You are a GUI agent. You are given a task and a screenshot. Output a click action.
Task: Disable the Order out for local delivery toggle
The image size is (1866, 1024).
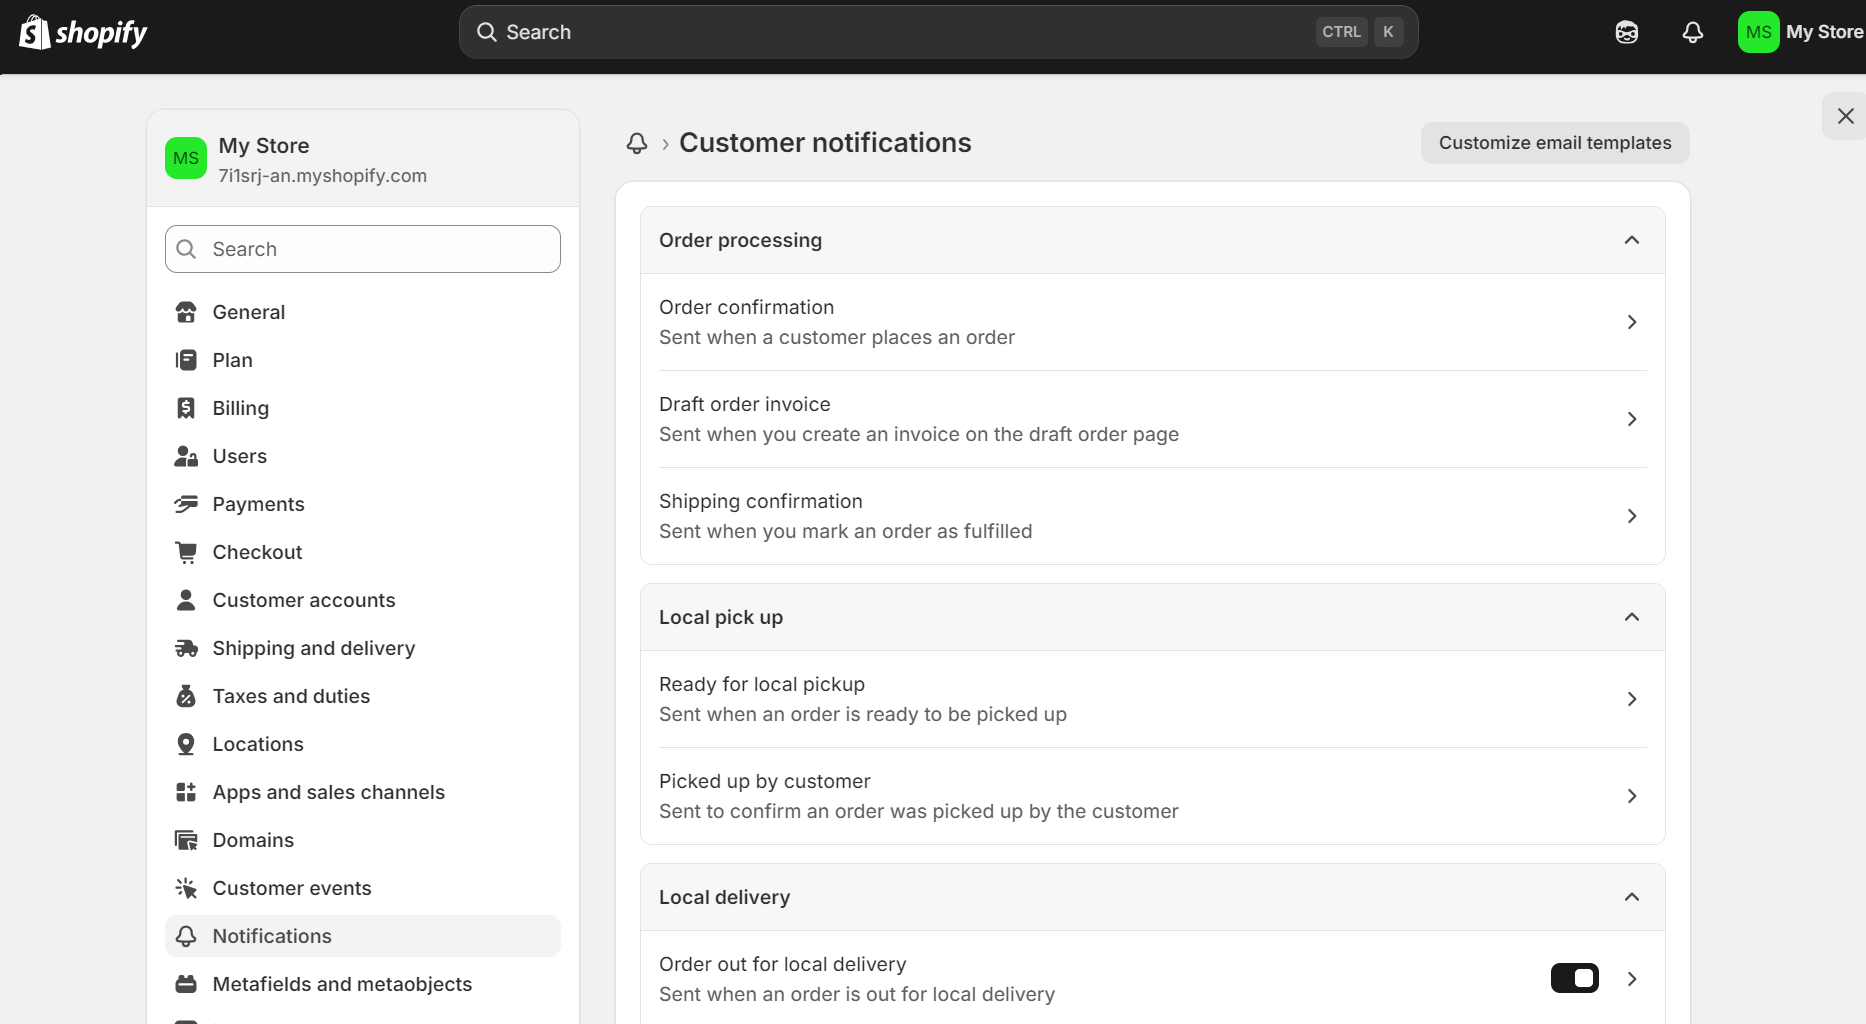tap(1575, 978)
